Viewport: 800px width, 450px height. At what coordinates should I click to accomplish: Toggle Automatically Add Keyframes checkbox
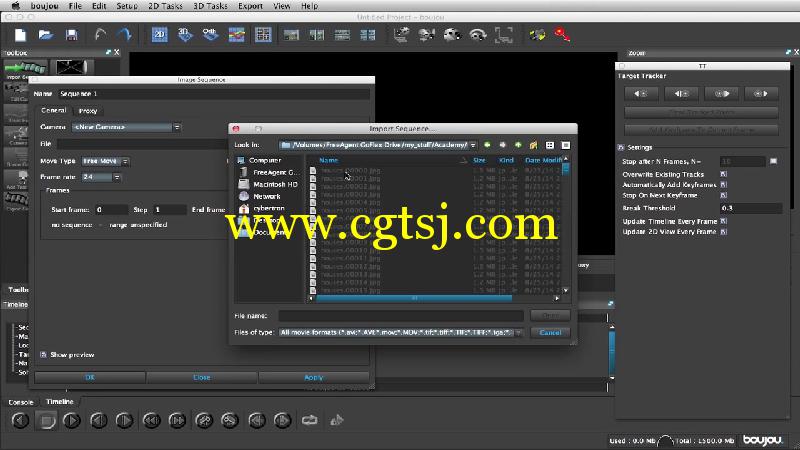[x=723, y=185]
